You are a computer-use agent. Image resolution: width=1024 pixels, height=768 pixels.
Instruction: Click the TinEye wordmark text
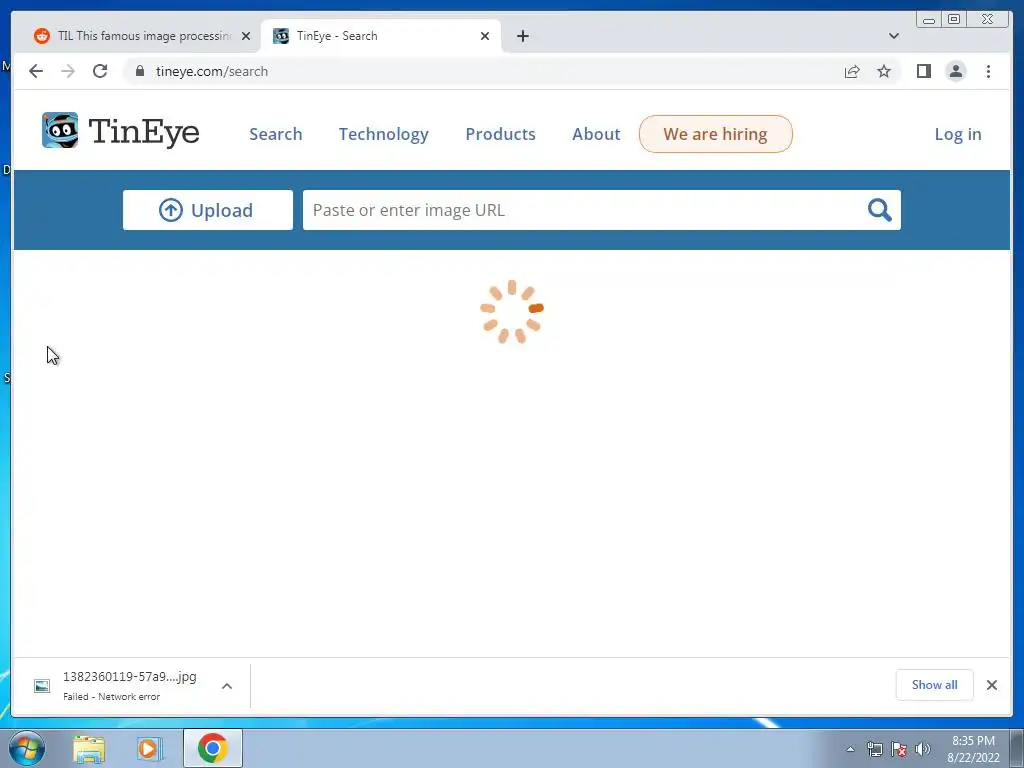[144, 131]
